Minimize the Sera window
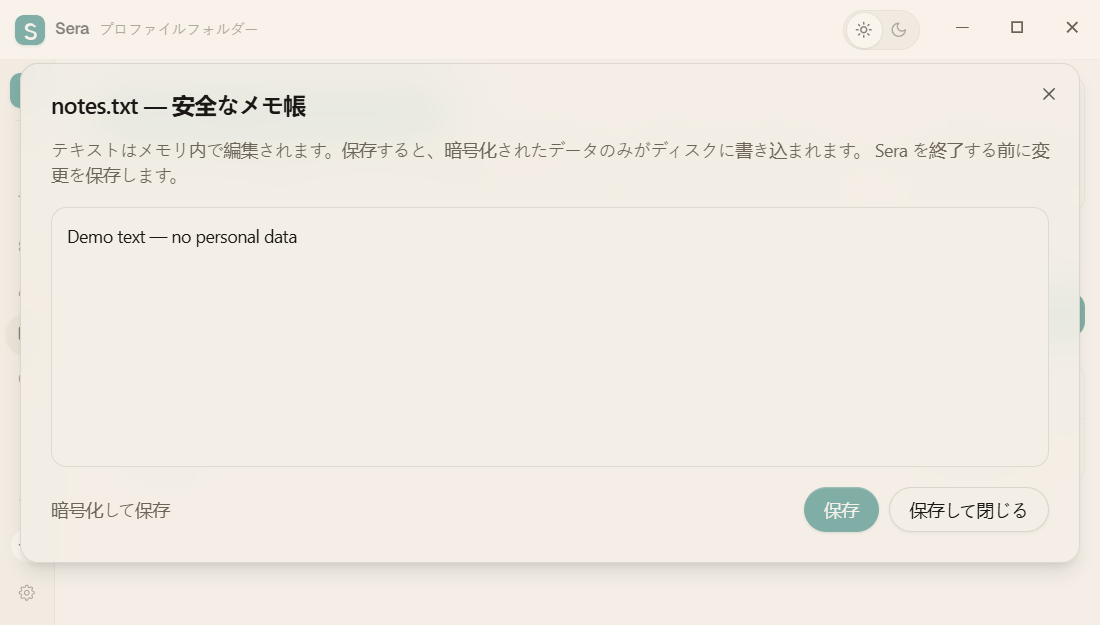 (x=962, y=28)
